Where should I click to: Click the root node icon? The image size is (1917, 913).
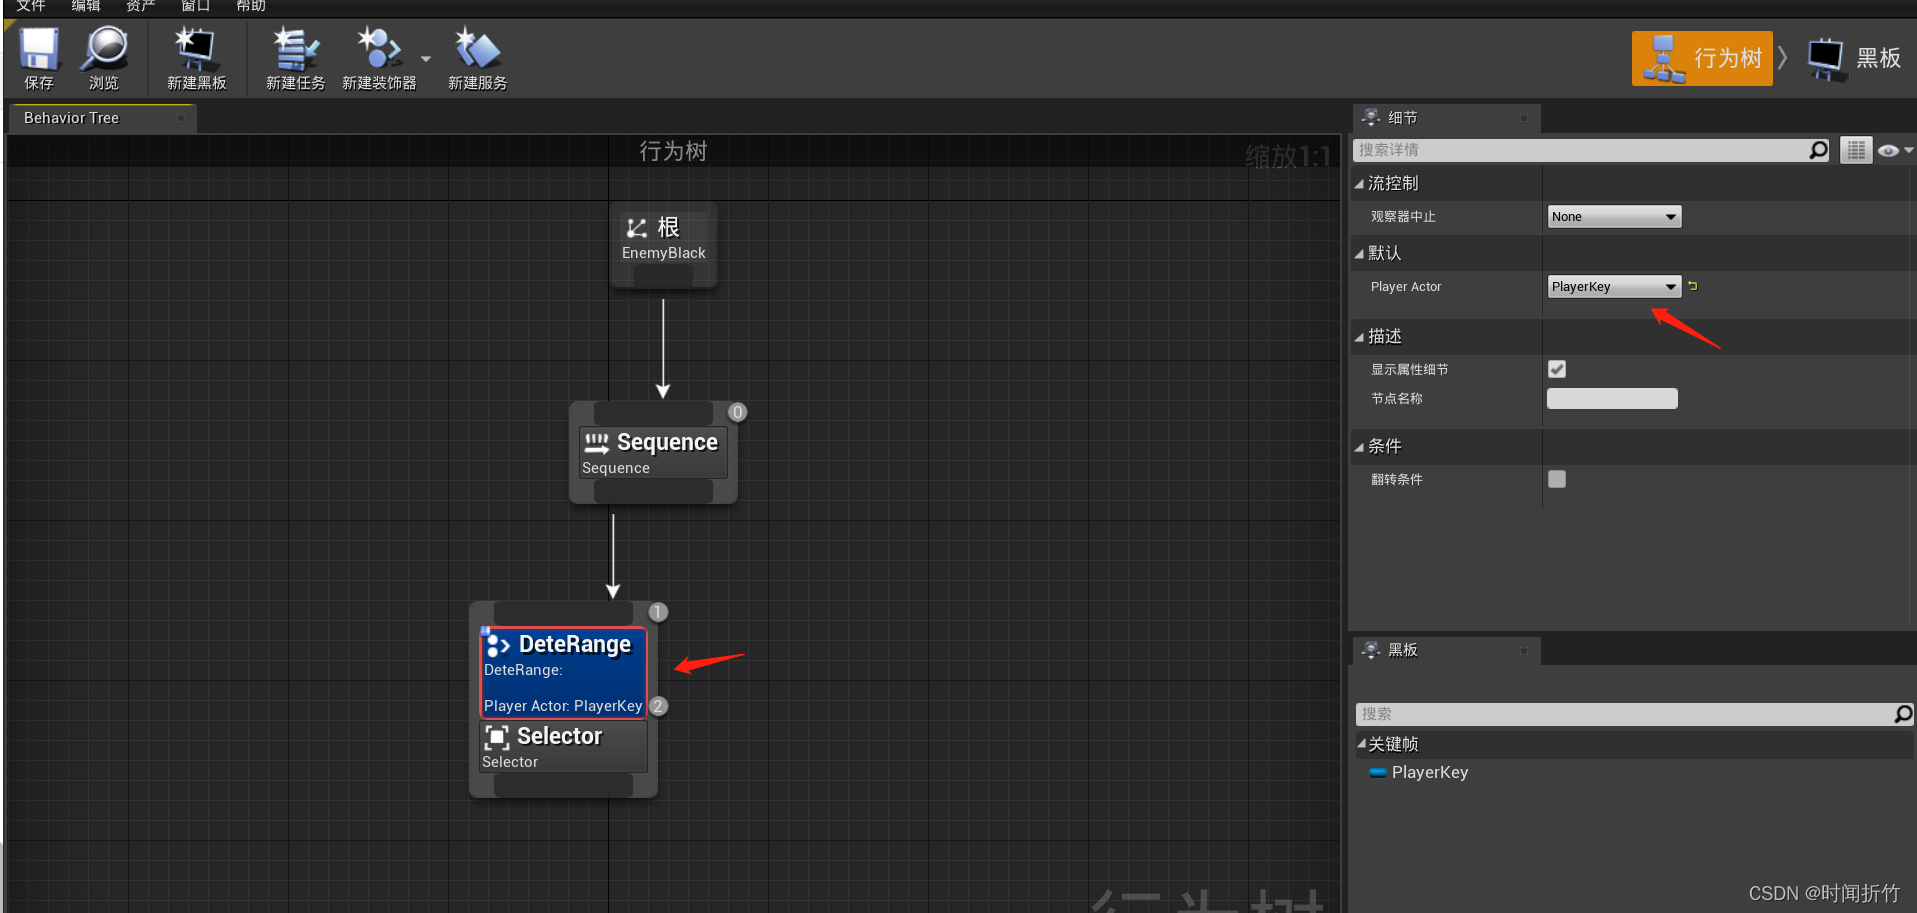(x=637, y=228)
